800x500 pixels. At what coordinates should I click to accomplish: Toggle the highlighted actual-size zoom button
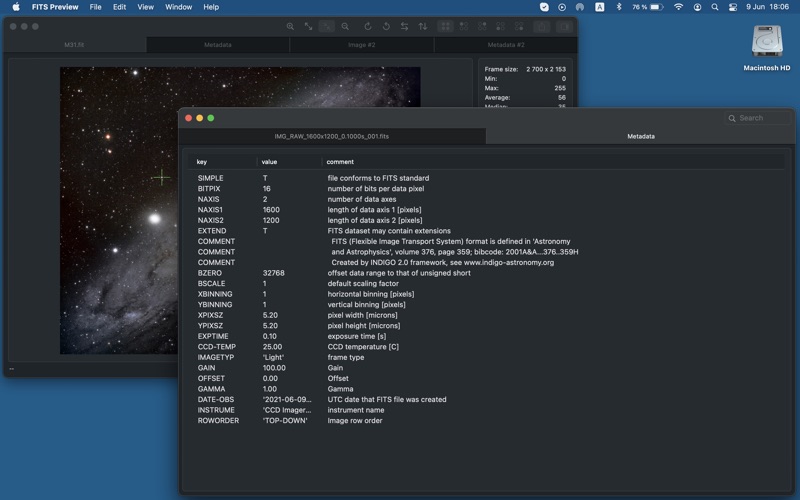click(x=327, y=27)
